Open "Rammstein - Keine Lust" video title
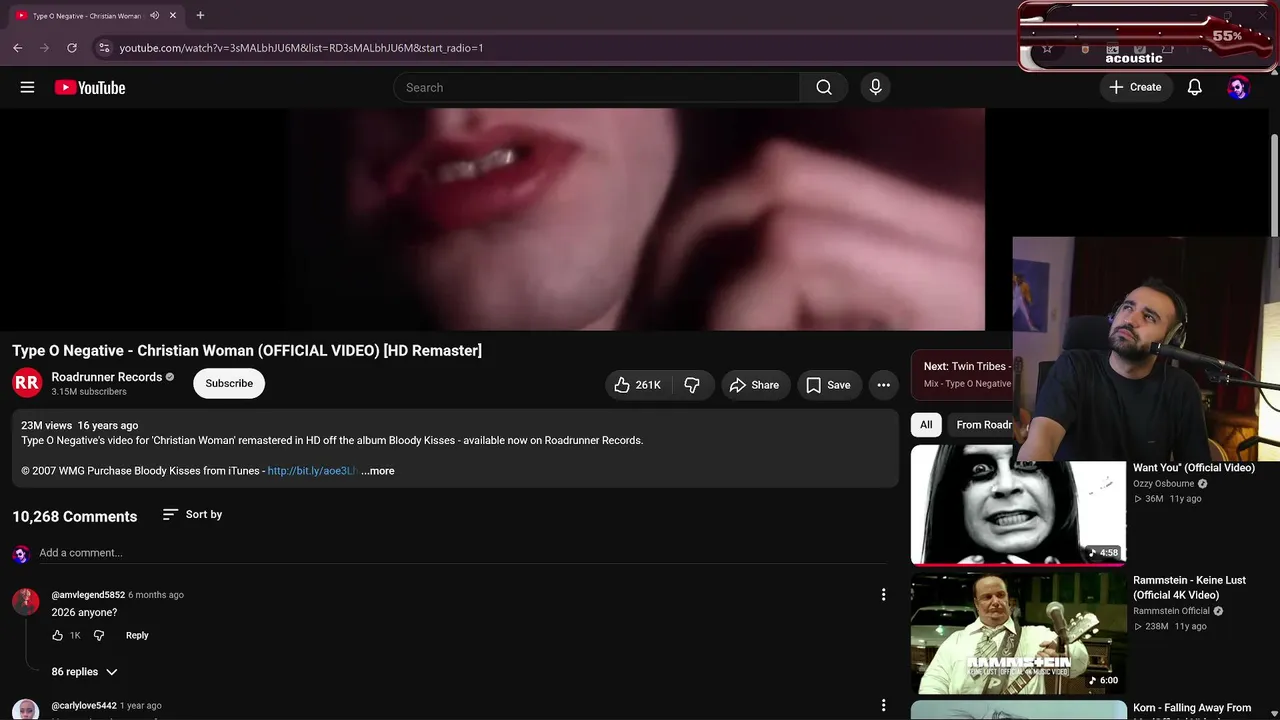Viewport: 1280px width, 720px height. click(1189, 587)
